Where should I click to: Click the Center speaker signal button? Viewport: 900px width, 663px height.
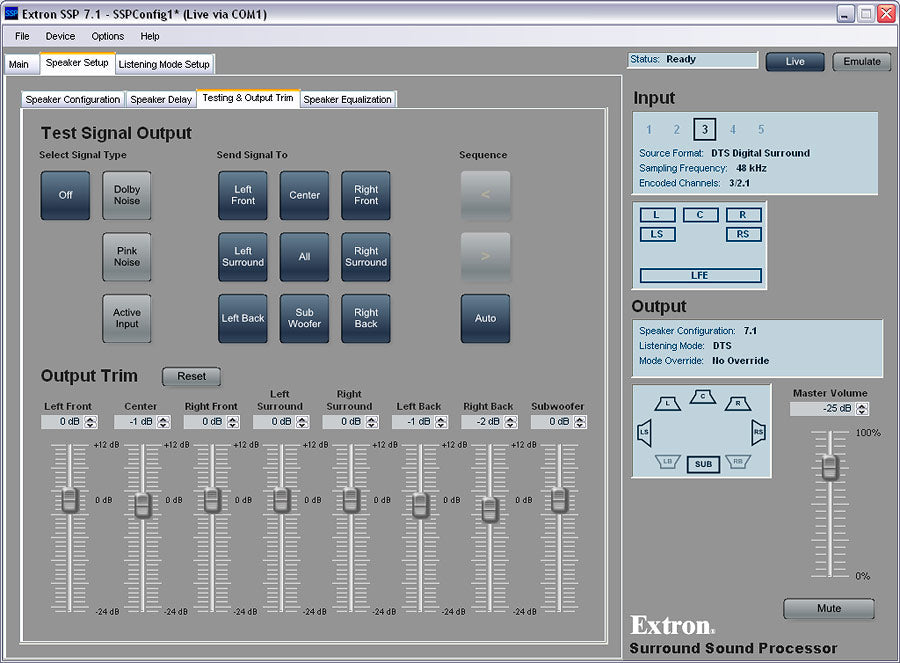pos(304,195)
